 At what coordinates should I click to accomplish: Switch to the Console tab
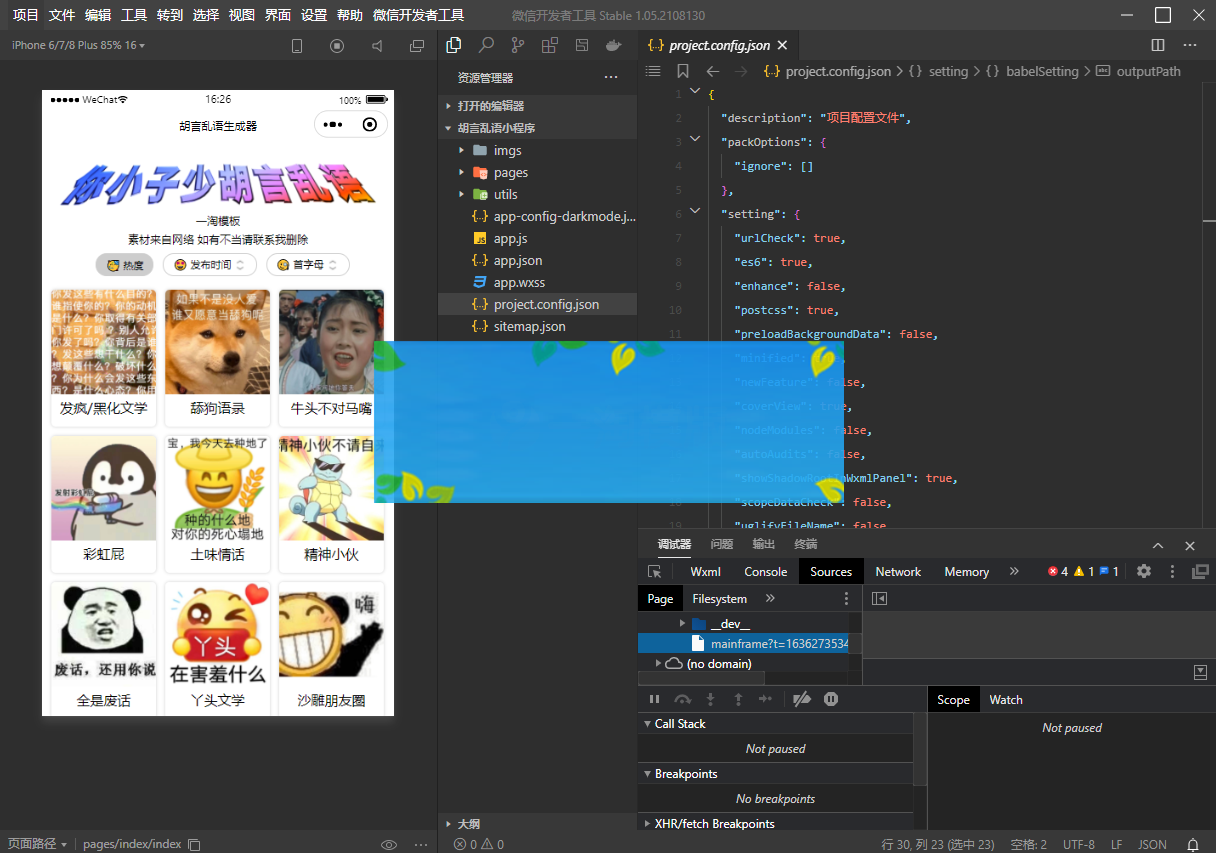765,571
